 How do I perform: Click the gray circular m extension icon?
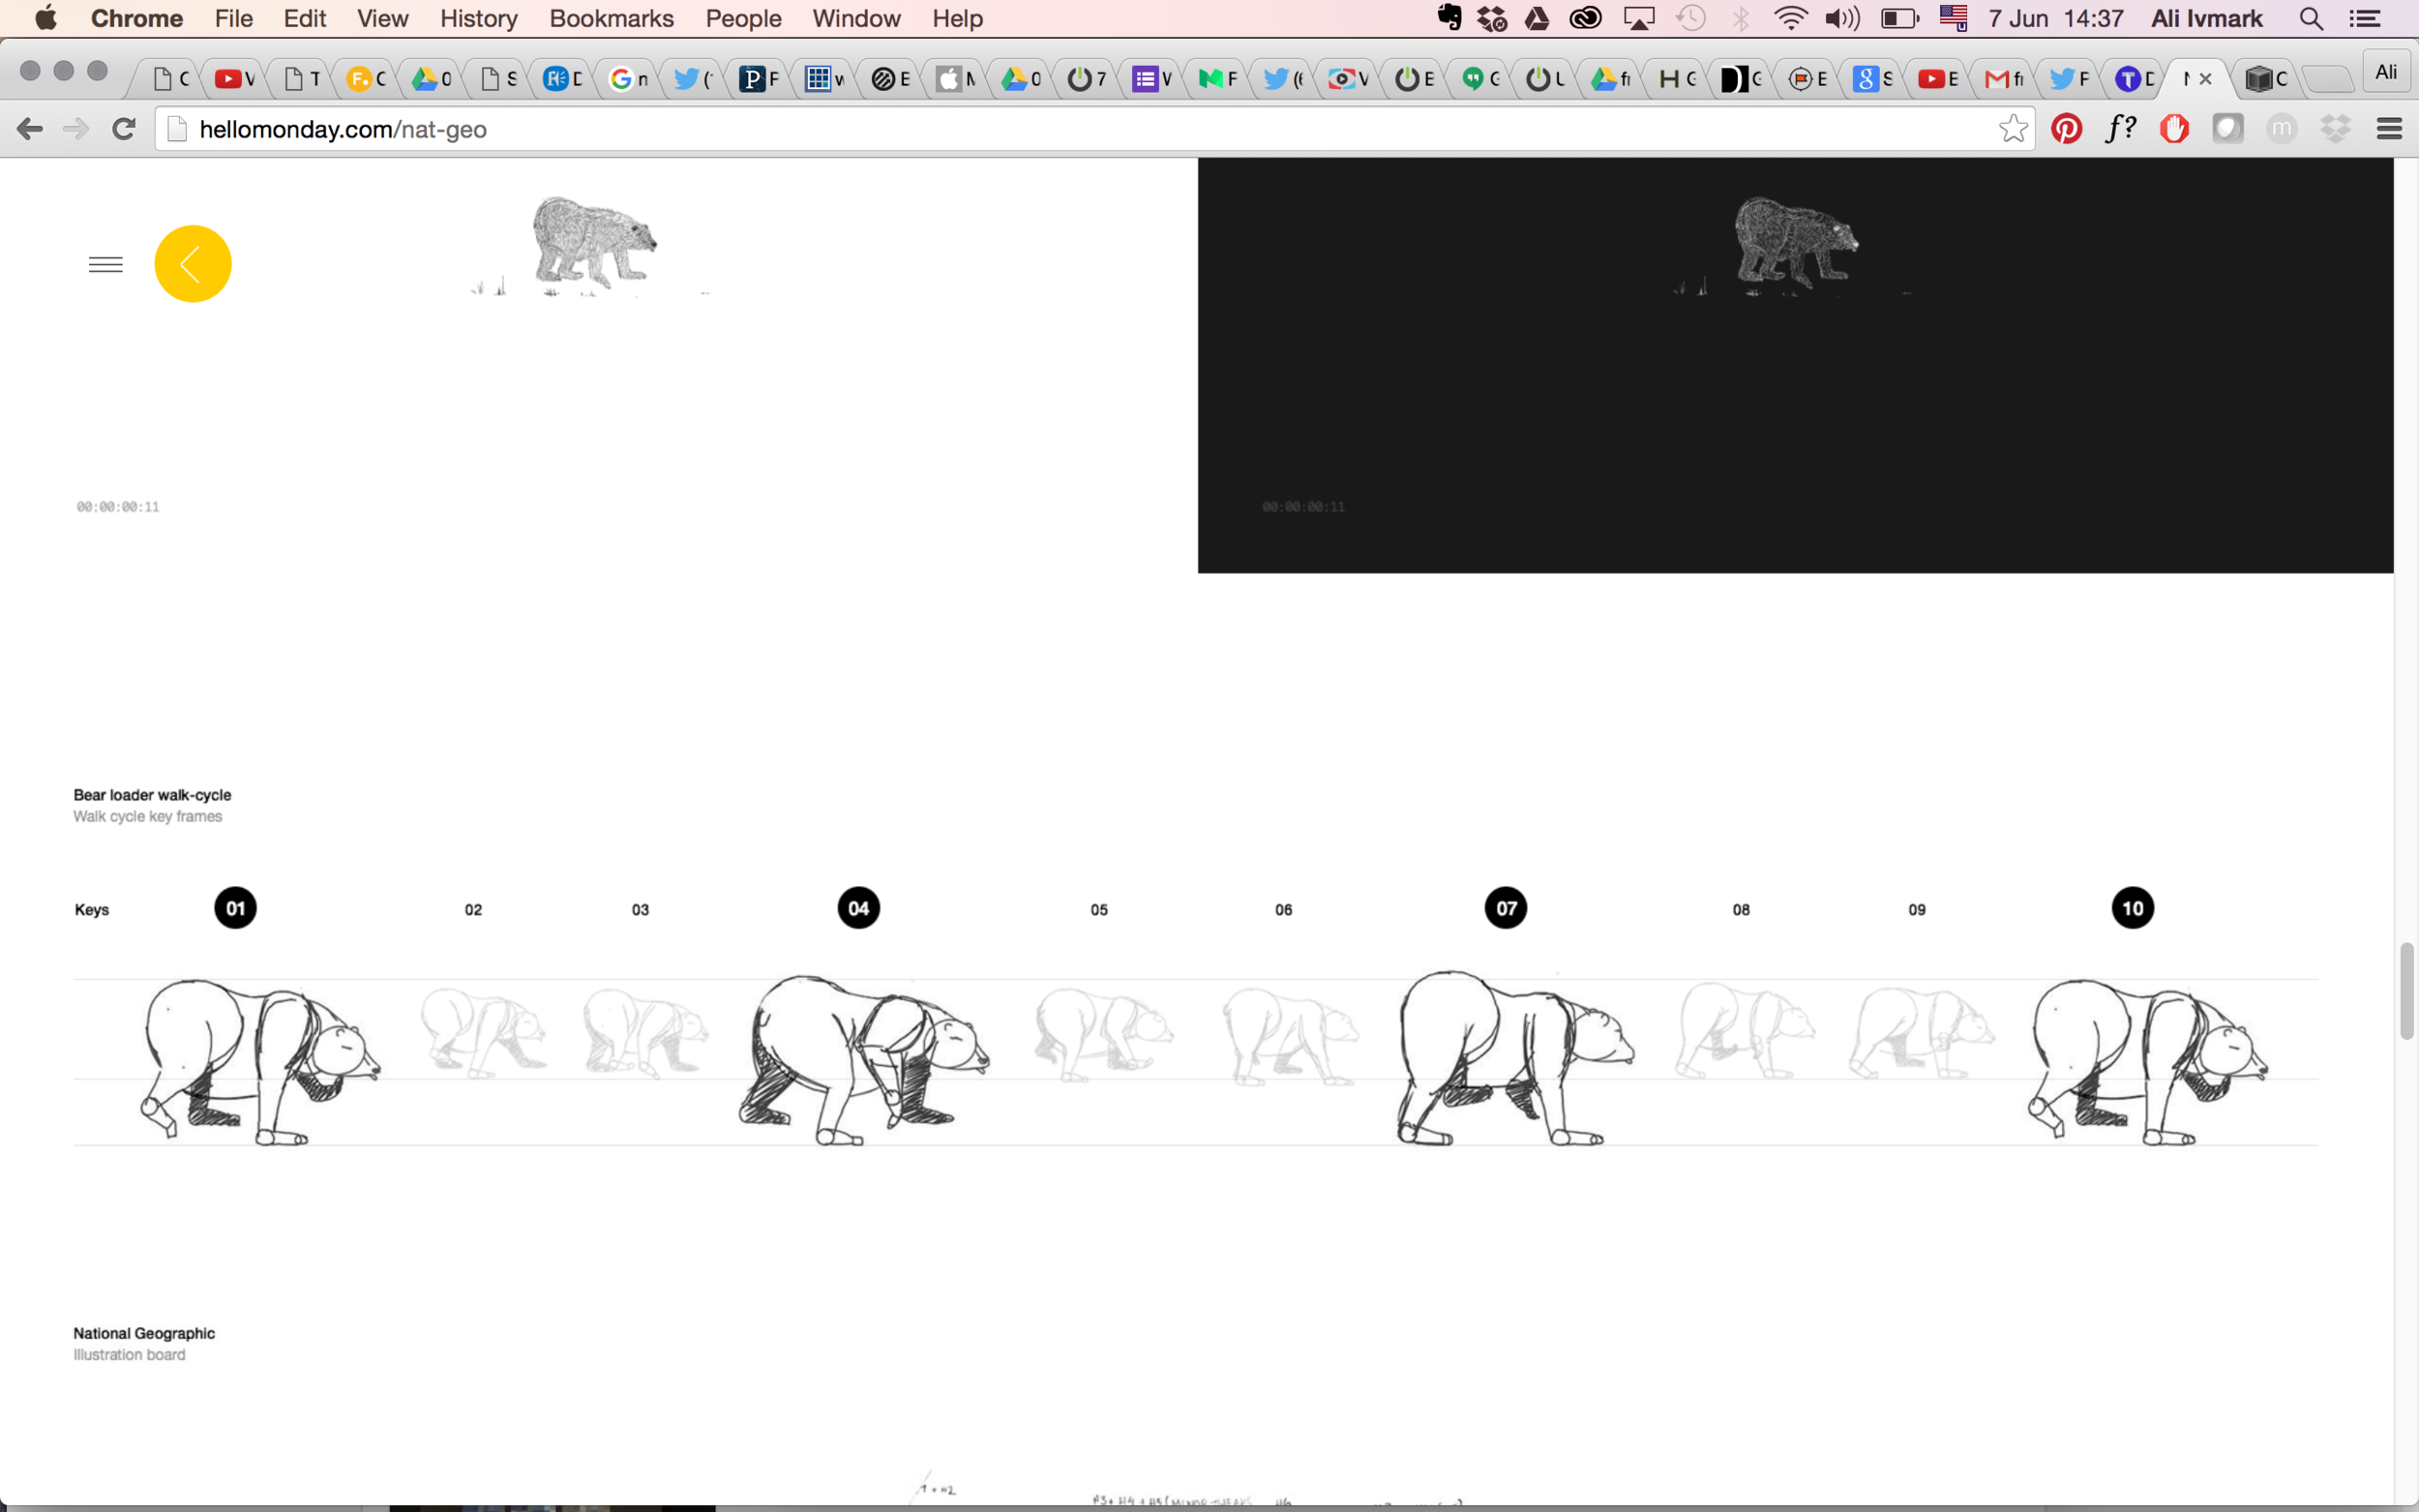coord(2281,129)
